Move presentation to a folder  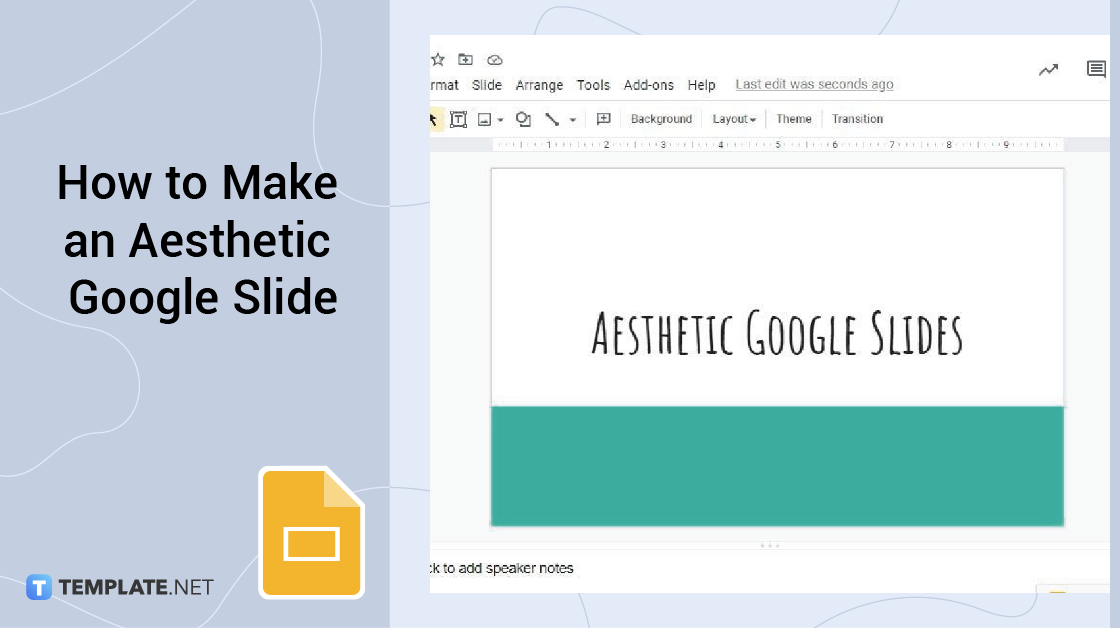pos(465,59)
